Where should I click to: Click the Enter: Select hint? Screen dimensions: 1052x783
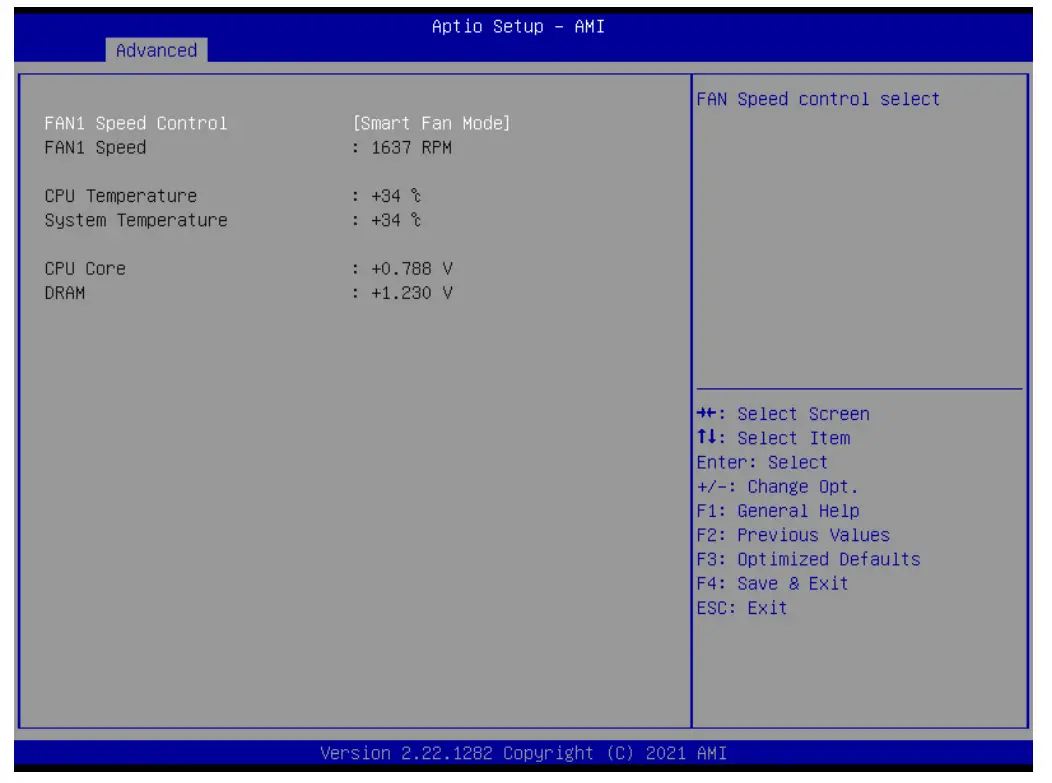point(762,462)
